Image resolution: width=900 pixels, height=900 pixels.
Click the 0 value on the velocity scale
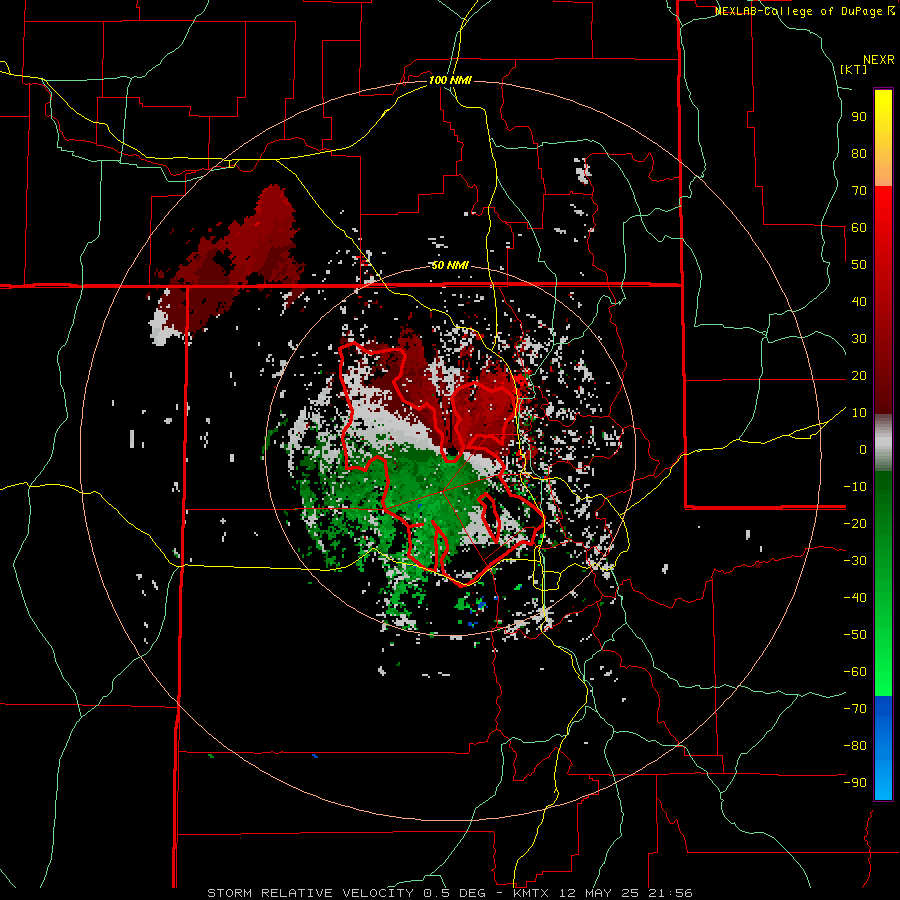click(863, 450)
